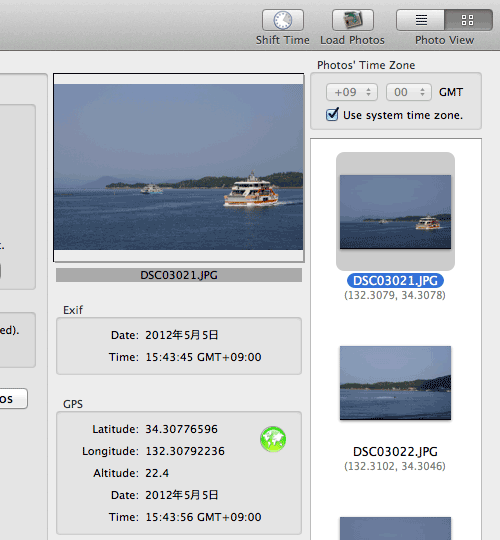Open the +09 hour time zone selector

point(352,92)
